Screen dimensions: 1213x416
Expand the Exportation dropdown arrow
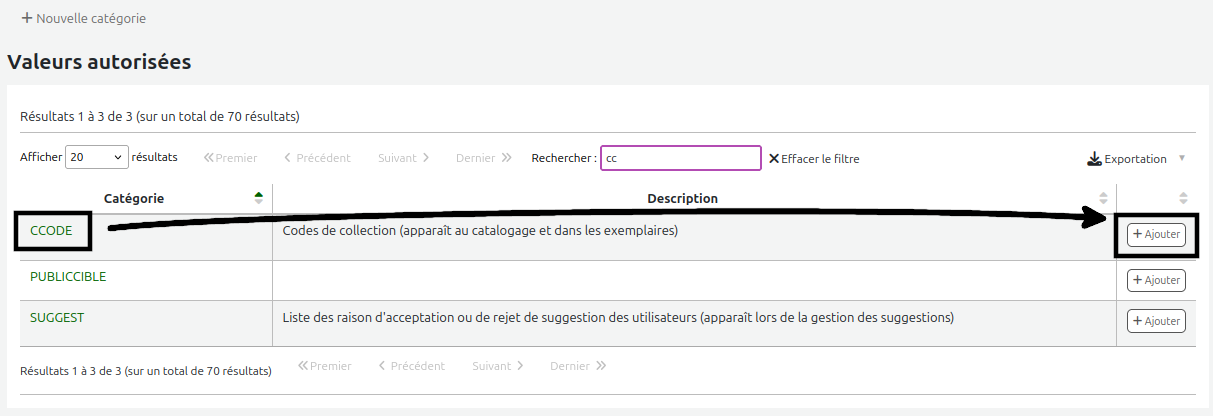point(1182,158)
